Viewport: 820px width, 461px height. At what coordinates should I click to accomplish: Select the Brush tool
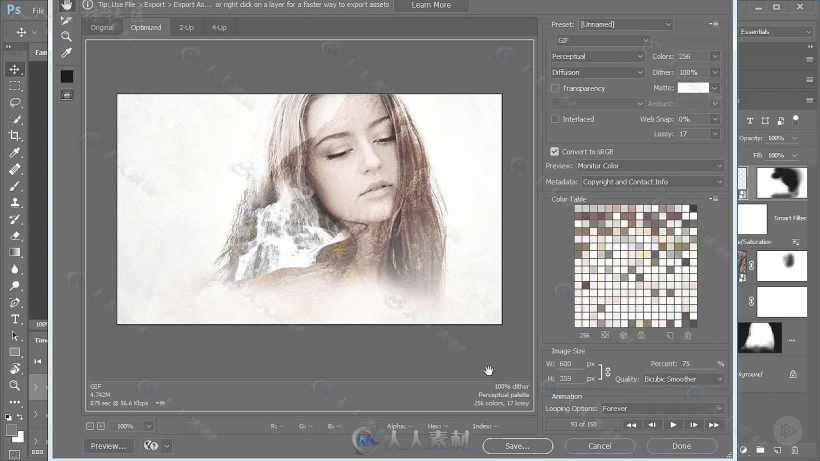(15, 186)
